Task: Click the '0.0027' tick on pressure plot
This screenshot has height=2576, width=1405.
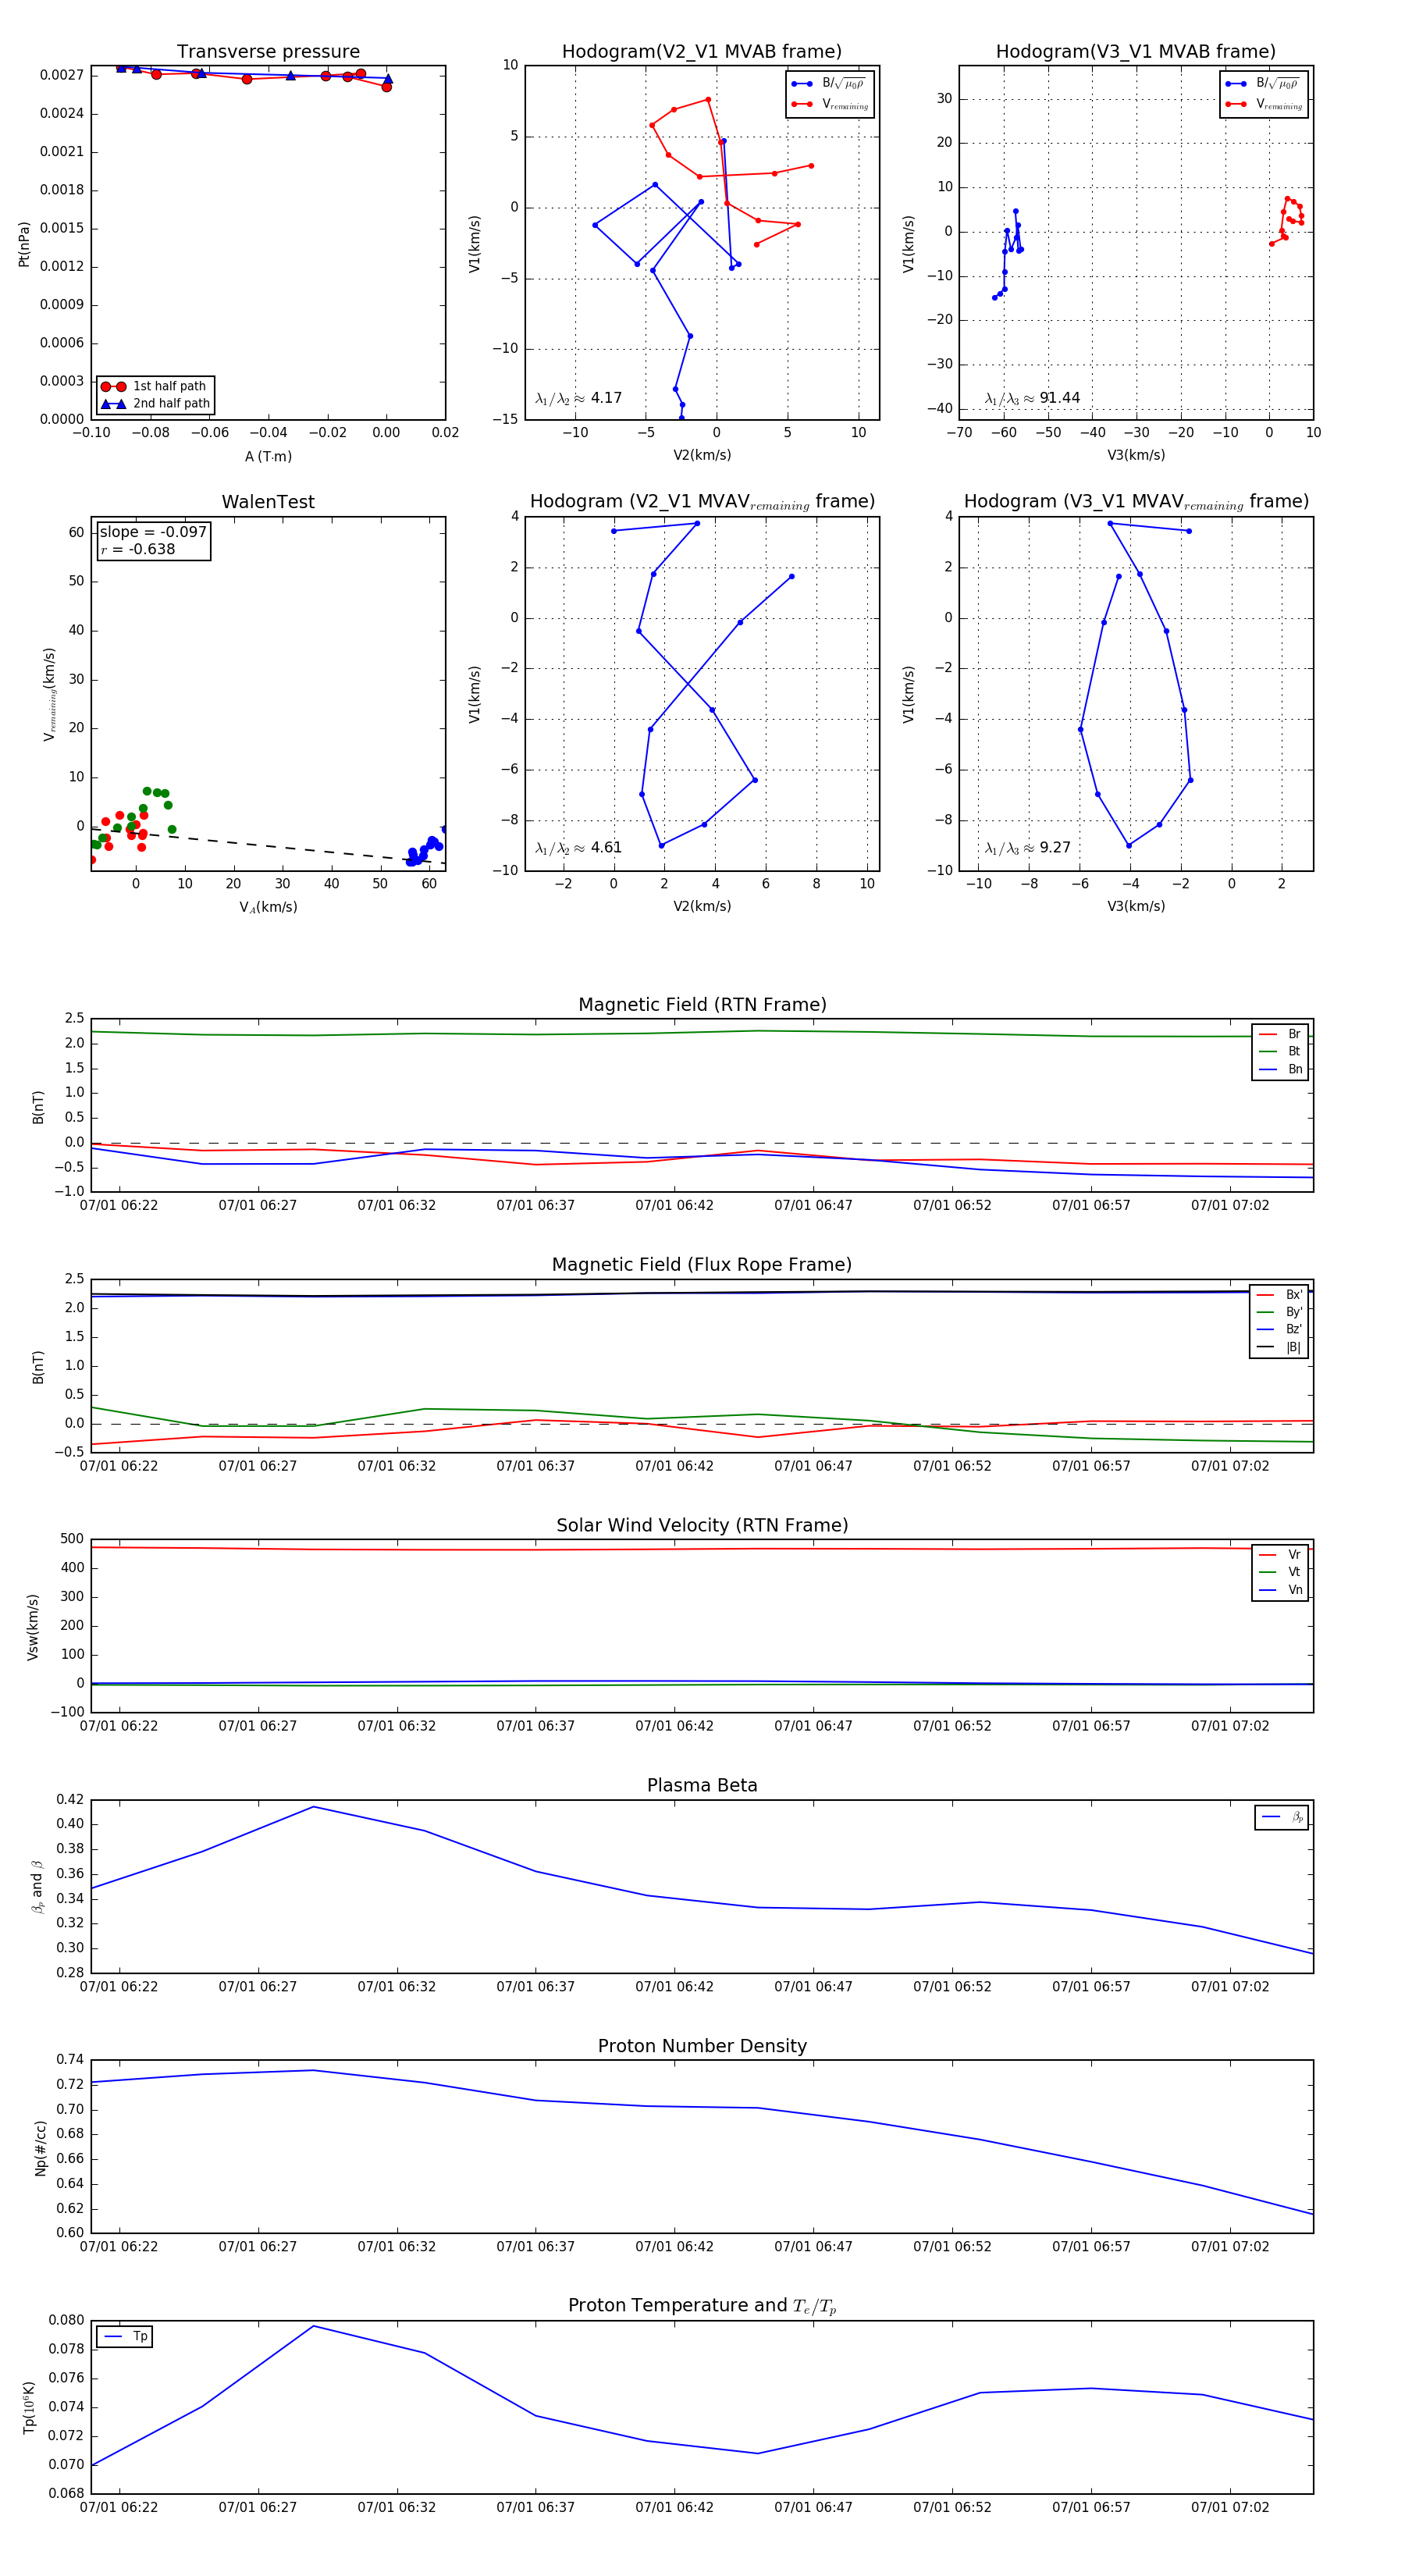Action: (x=62, y=75)
